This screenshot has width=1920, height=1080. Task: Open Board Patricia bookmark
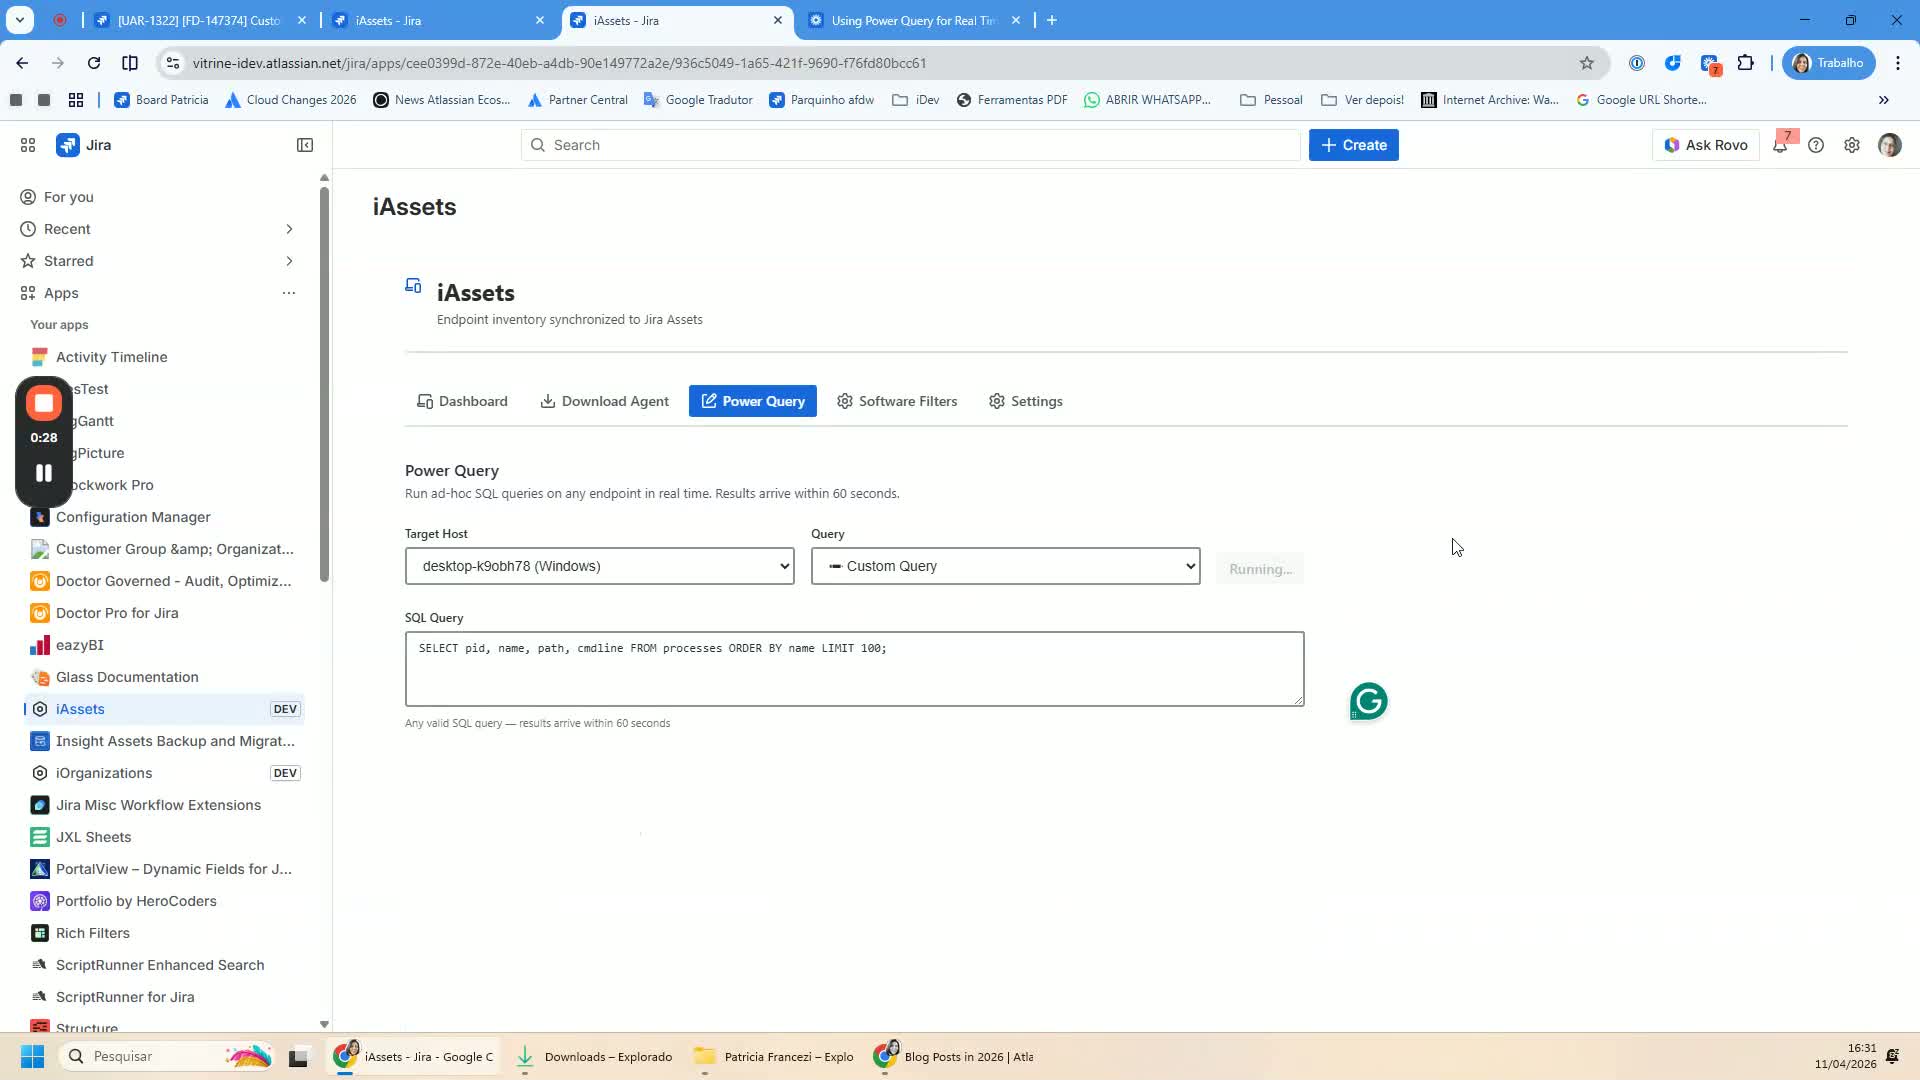[161, 100]
